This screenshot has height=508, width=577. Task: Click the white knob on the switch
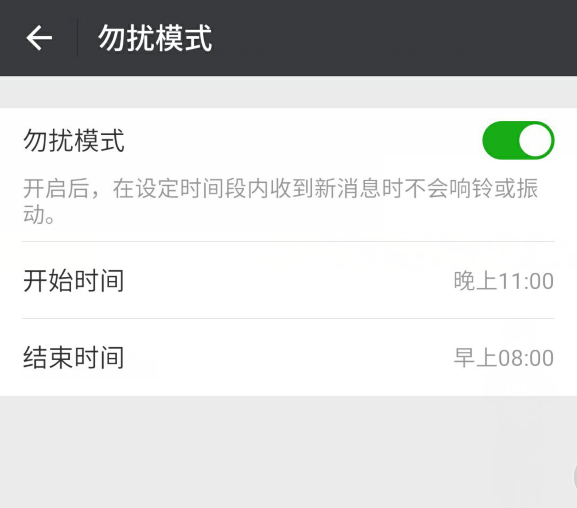pos(535,140)
